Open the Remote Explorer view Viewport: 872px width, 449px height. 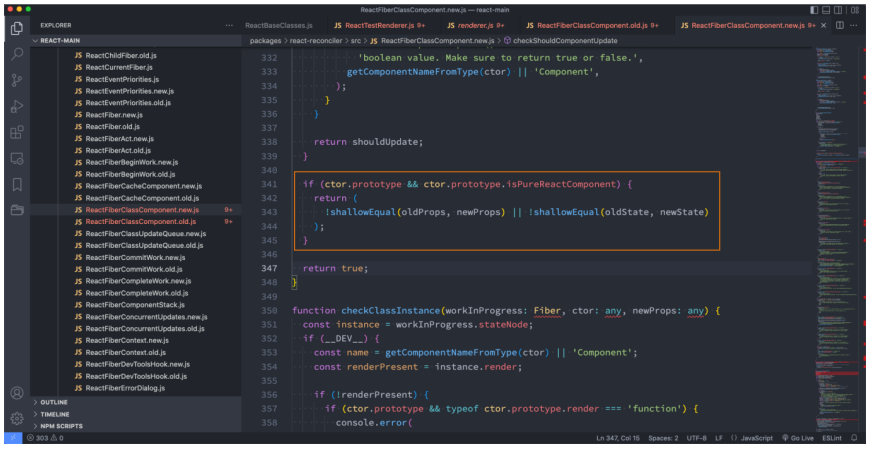coord(16,158)
